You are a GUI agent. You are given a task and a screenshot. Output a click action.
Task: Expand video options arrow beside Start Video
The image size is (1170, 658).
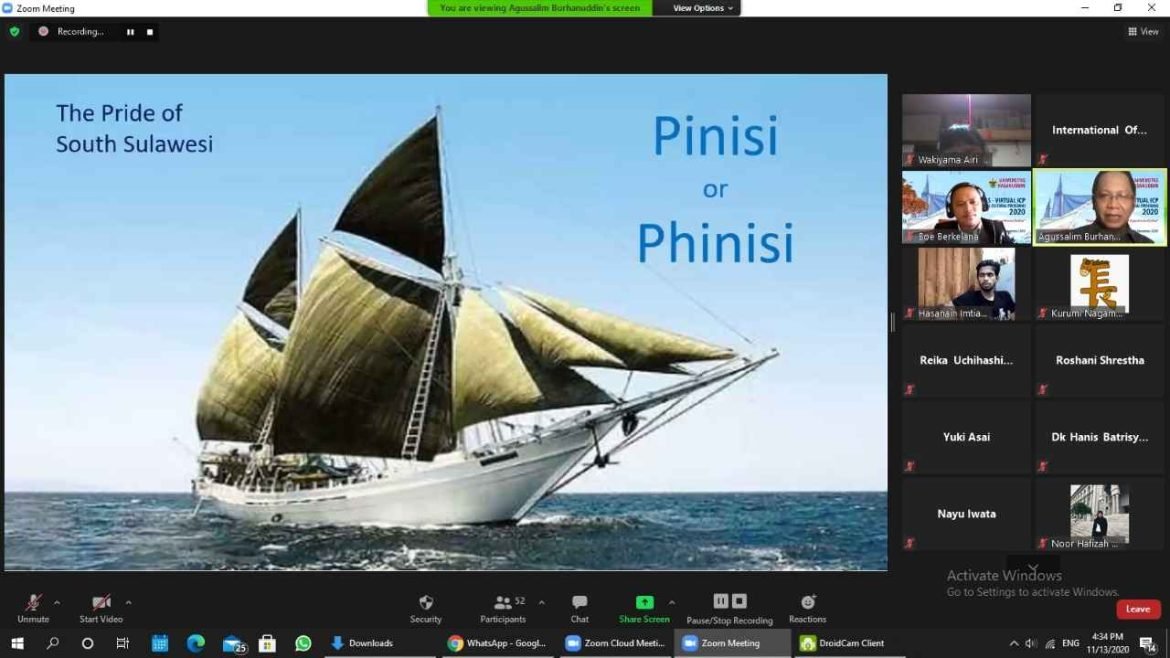(128, 602)
